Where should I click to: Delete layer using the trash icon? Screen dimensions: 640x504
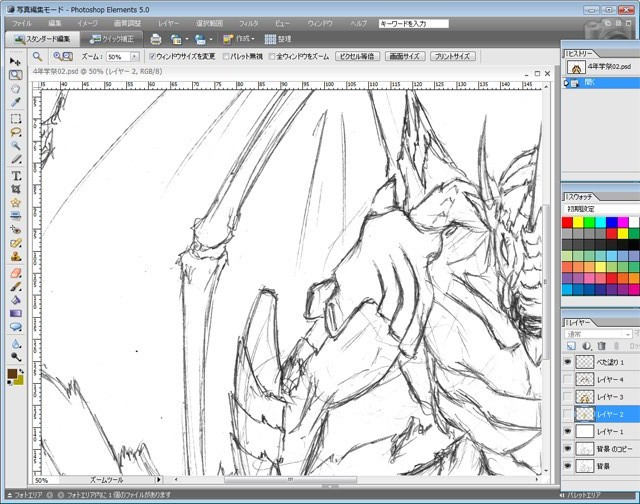603,346
